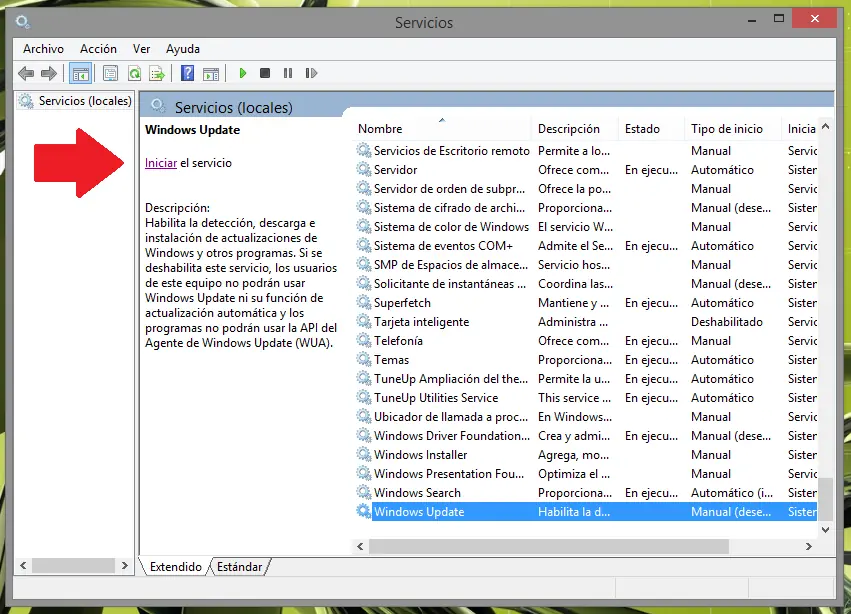Minimize the Servicios window

coord(752,20)
